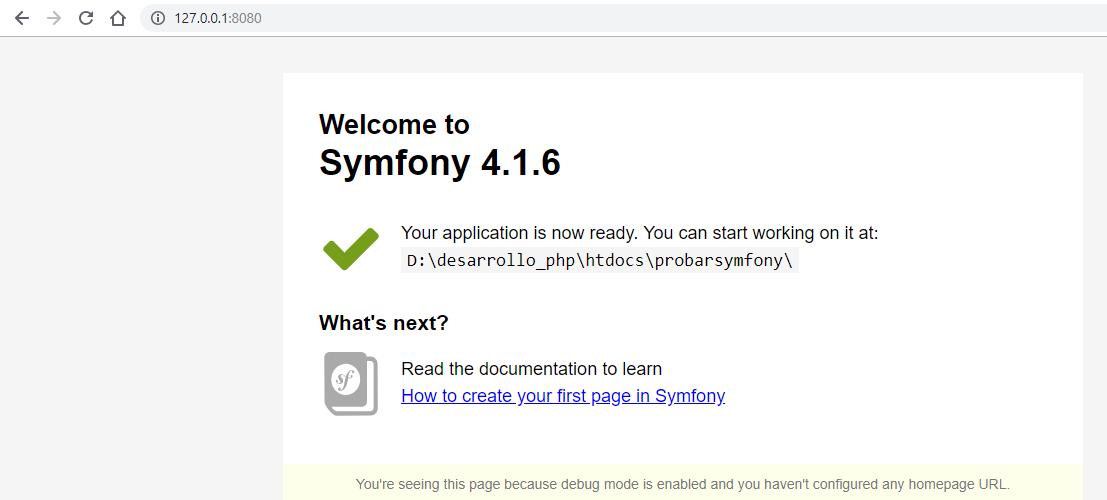Image resolution: width=1107 pixels, height=500 pixels.
Task: Click the Symfony documentation book icon
Action: click(351, 383)
